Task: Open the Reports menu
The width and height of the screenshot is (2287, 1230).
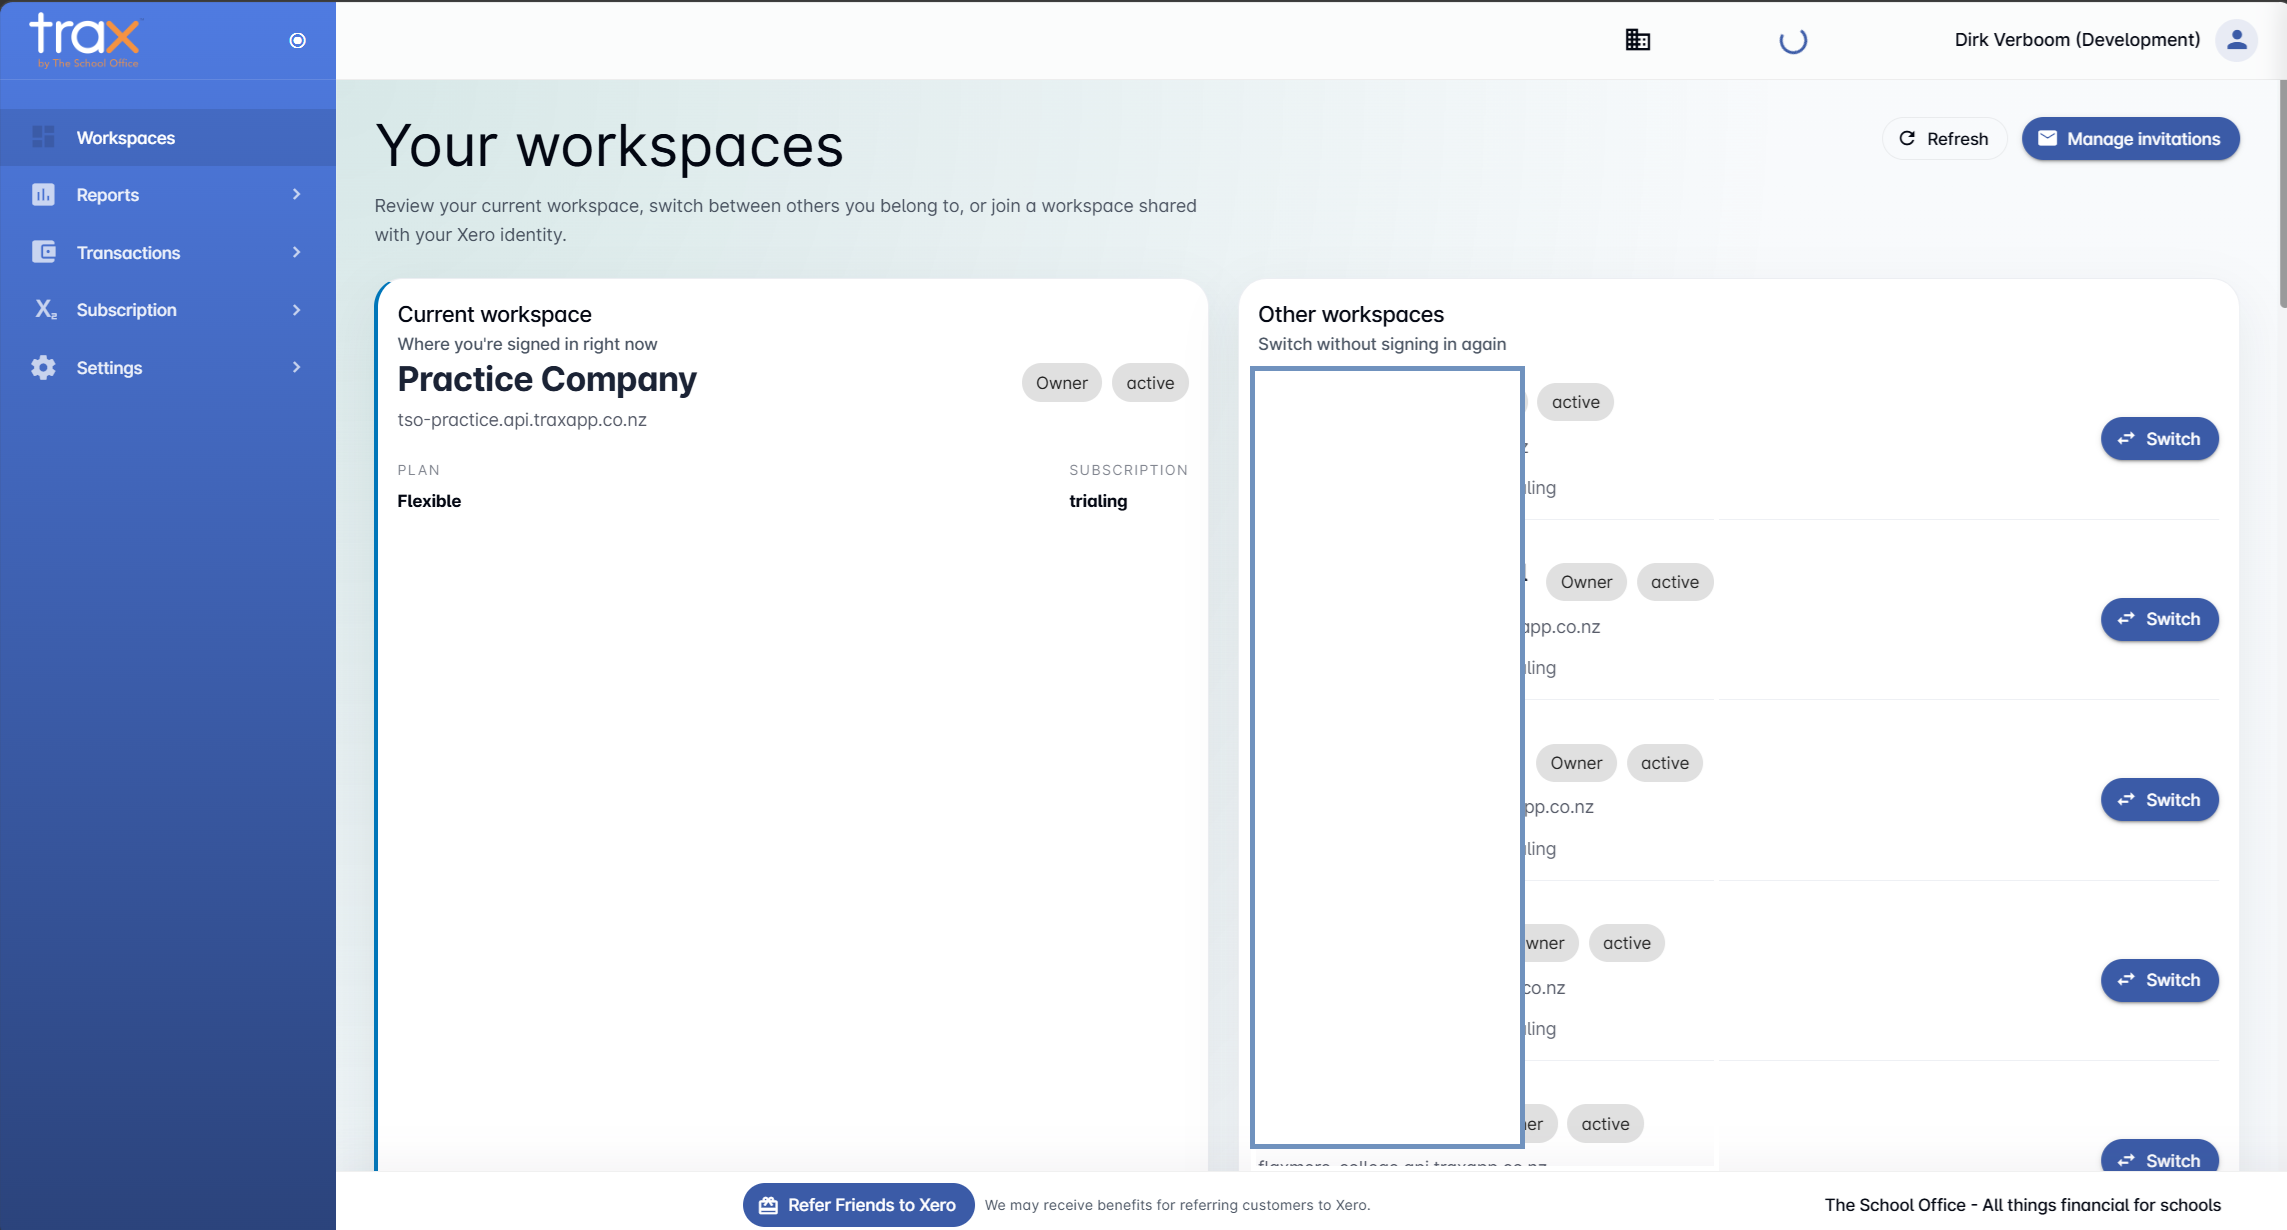Action: (168, 195)
